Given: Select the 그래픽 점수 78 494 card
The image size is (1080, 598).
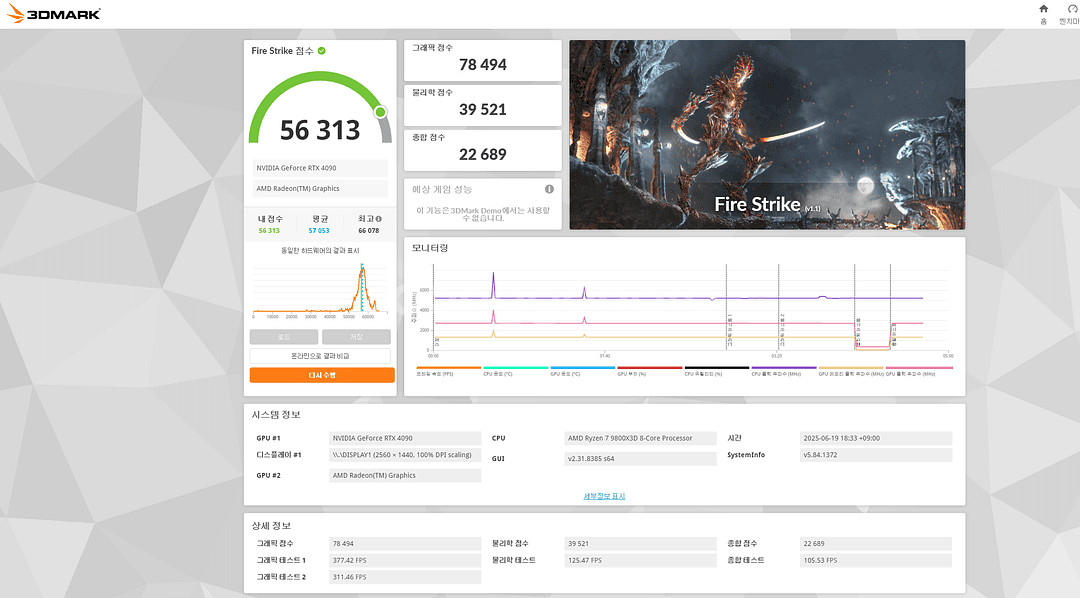Looking at the screenshot, I should click(x=482, y=60).
